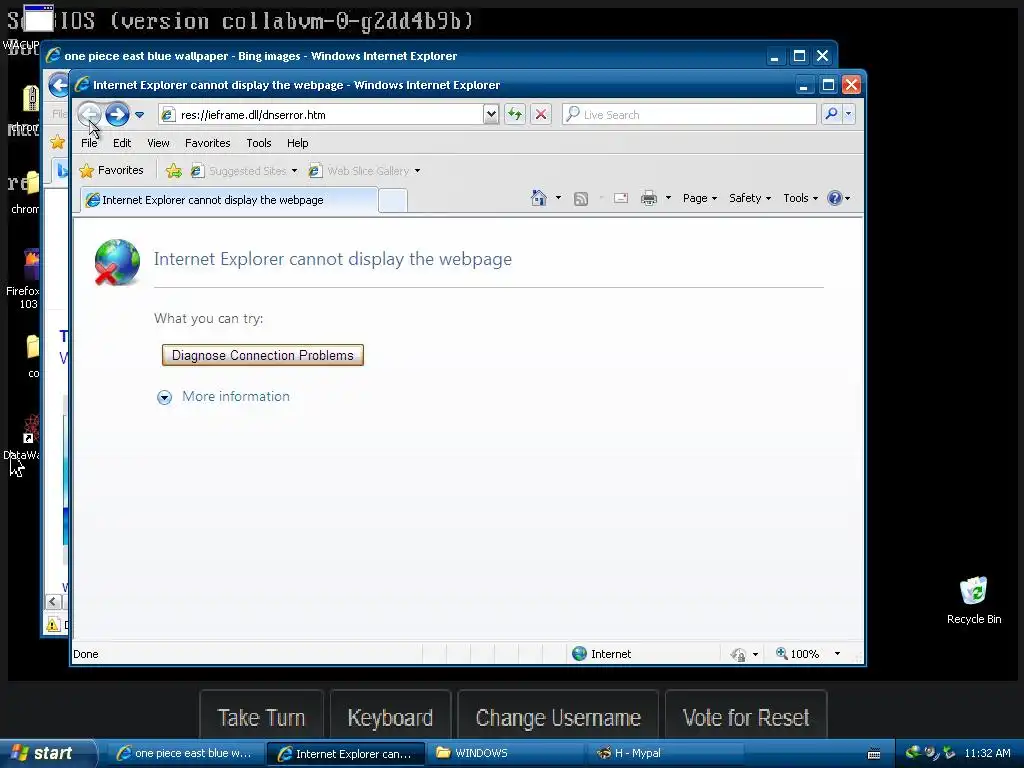Click the RSS Feeds icon in command bar

pyautogui.click(x=581, y=199)
